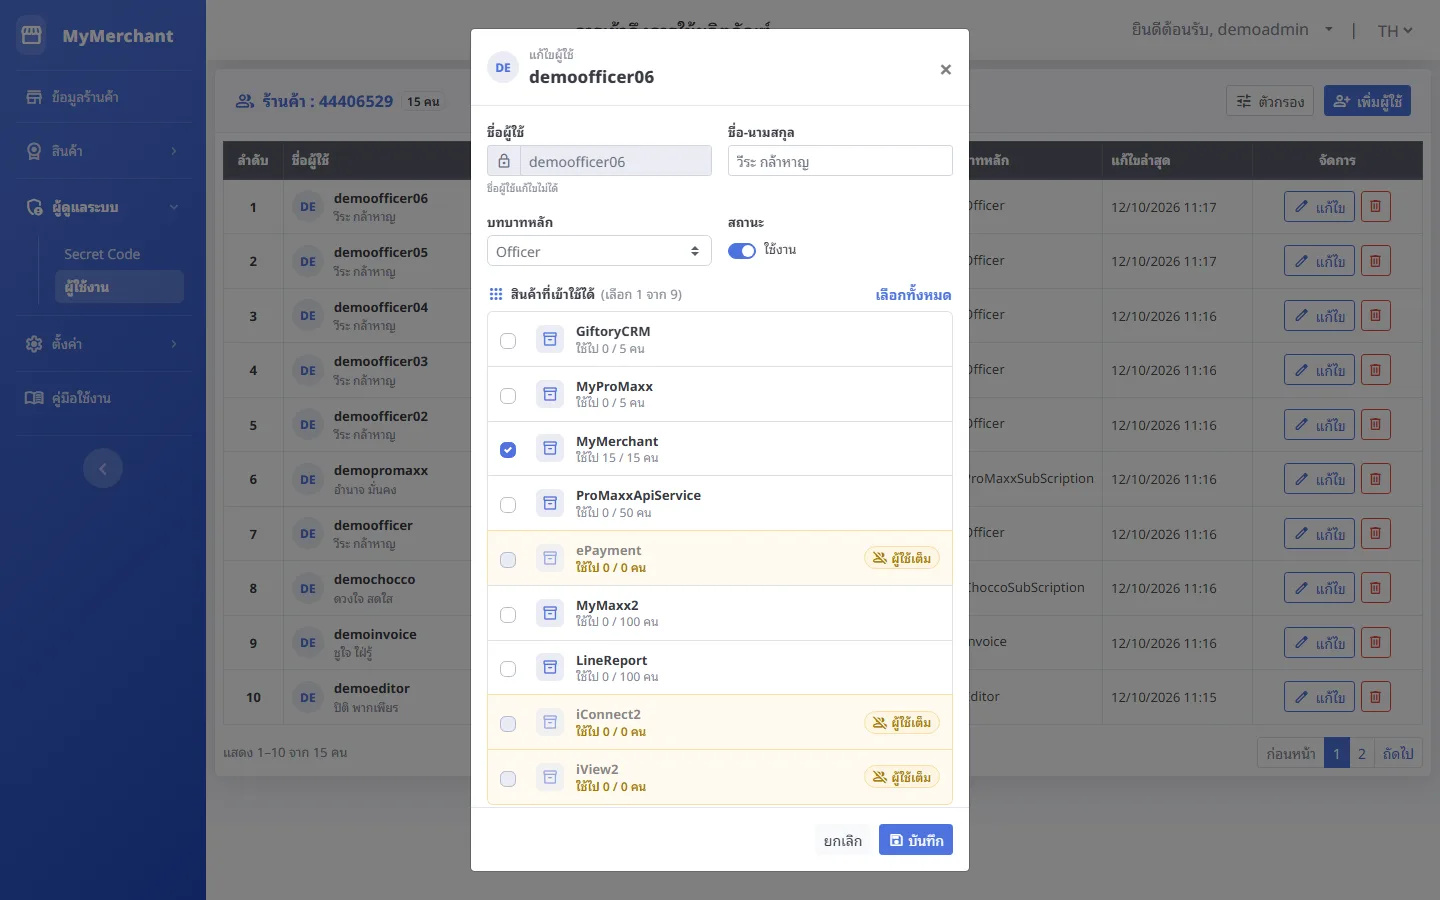
Task: Click the manual book icon in the sidebar
Action: 34,398
